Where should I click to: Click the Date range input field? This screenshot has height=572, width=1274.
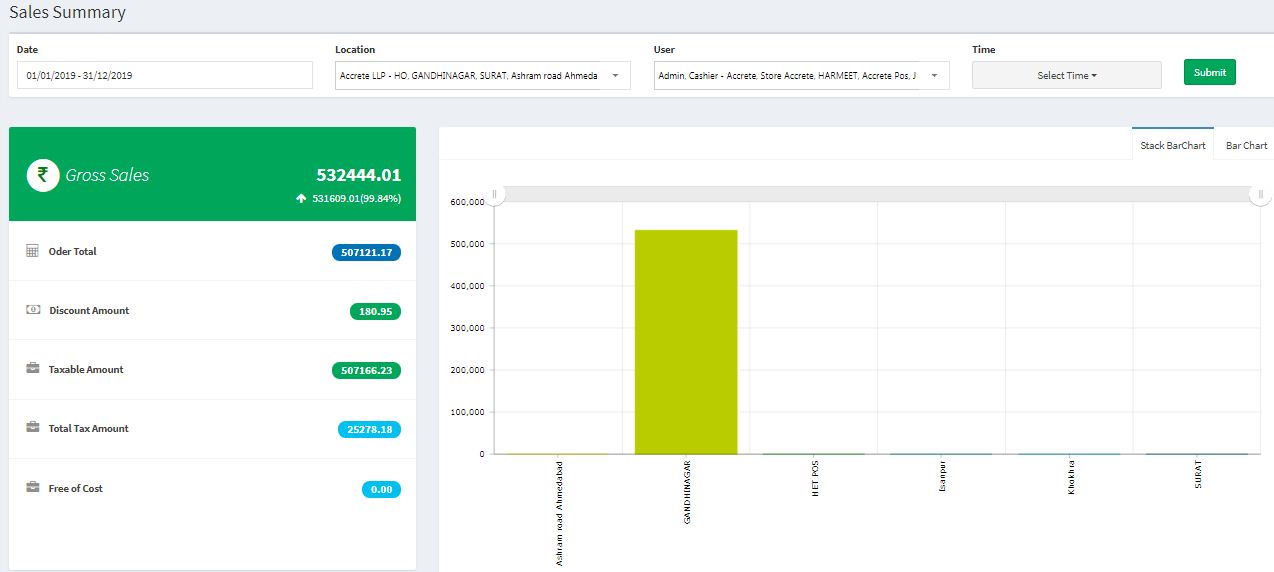pos(164,76)
